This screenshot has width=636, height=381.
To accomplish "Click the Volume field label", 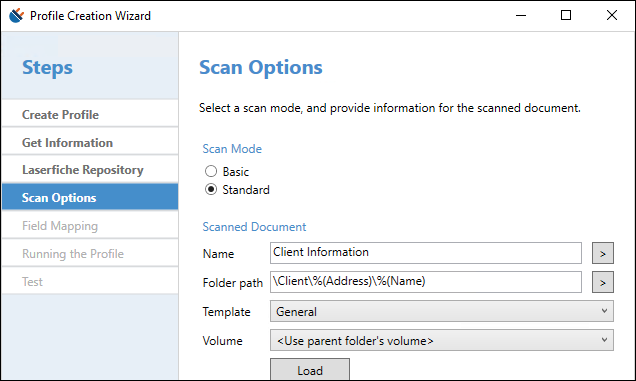I will (x=222, y=341).
